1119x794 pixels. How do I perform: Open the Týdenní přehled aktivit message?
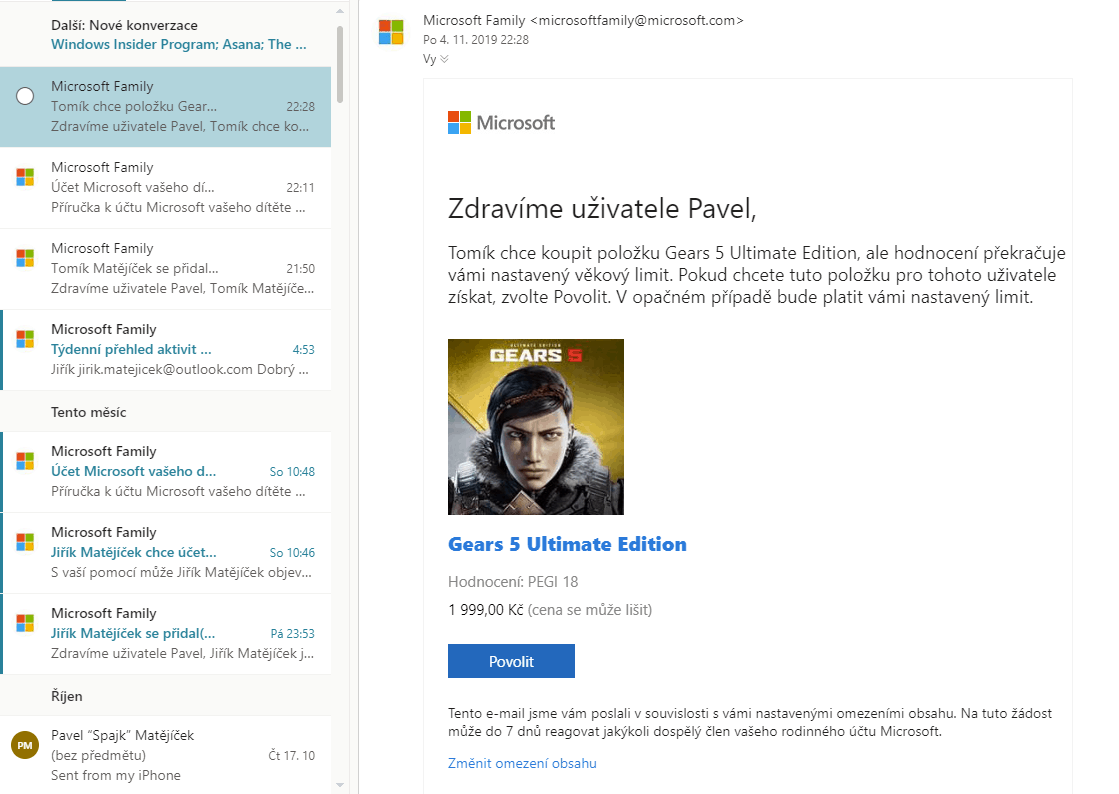click(131, 350)
